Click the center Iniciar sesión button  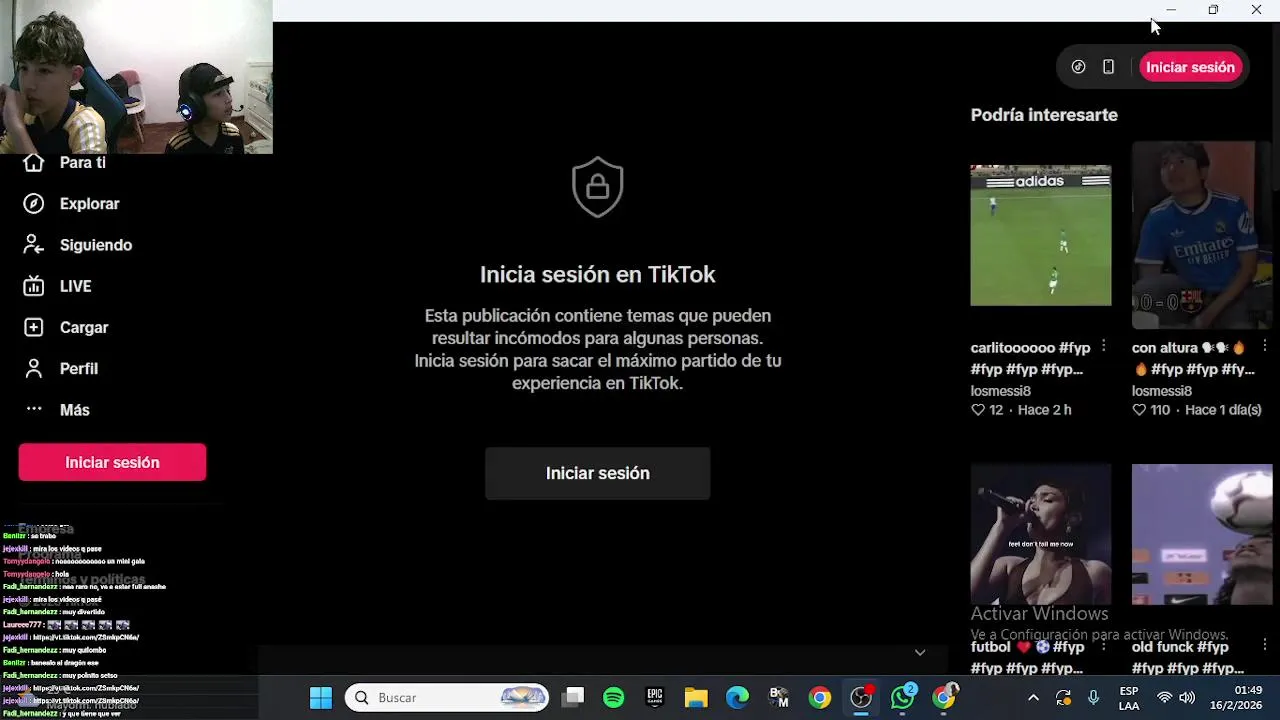tap(598, 473)
